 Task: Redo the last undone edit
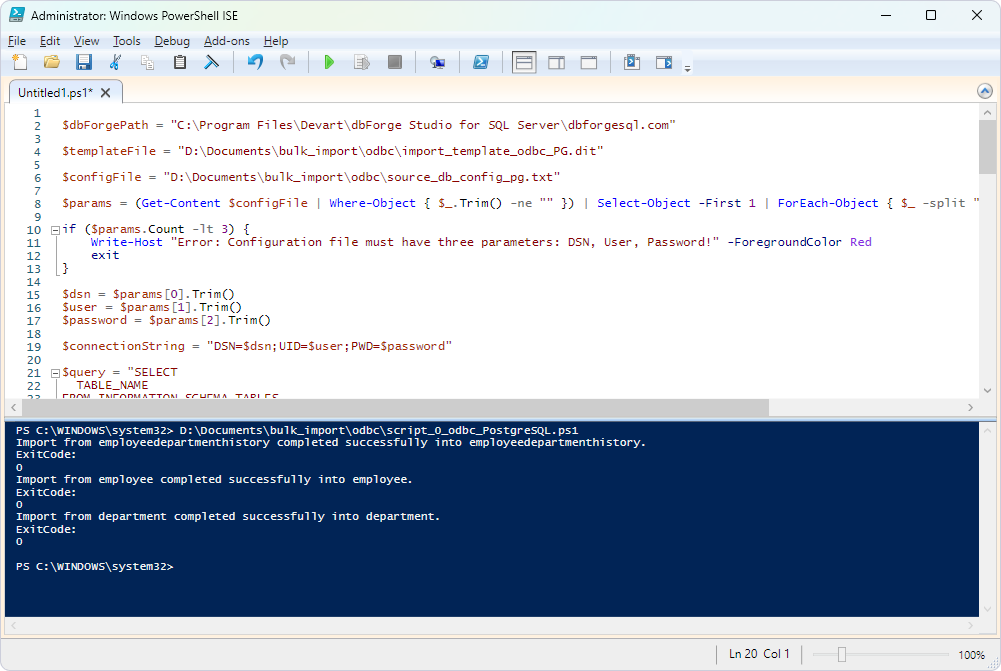pos(287,62)
